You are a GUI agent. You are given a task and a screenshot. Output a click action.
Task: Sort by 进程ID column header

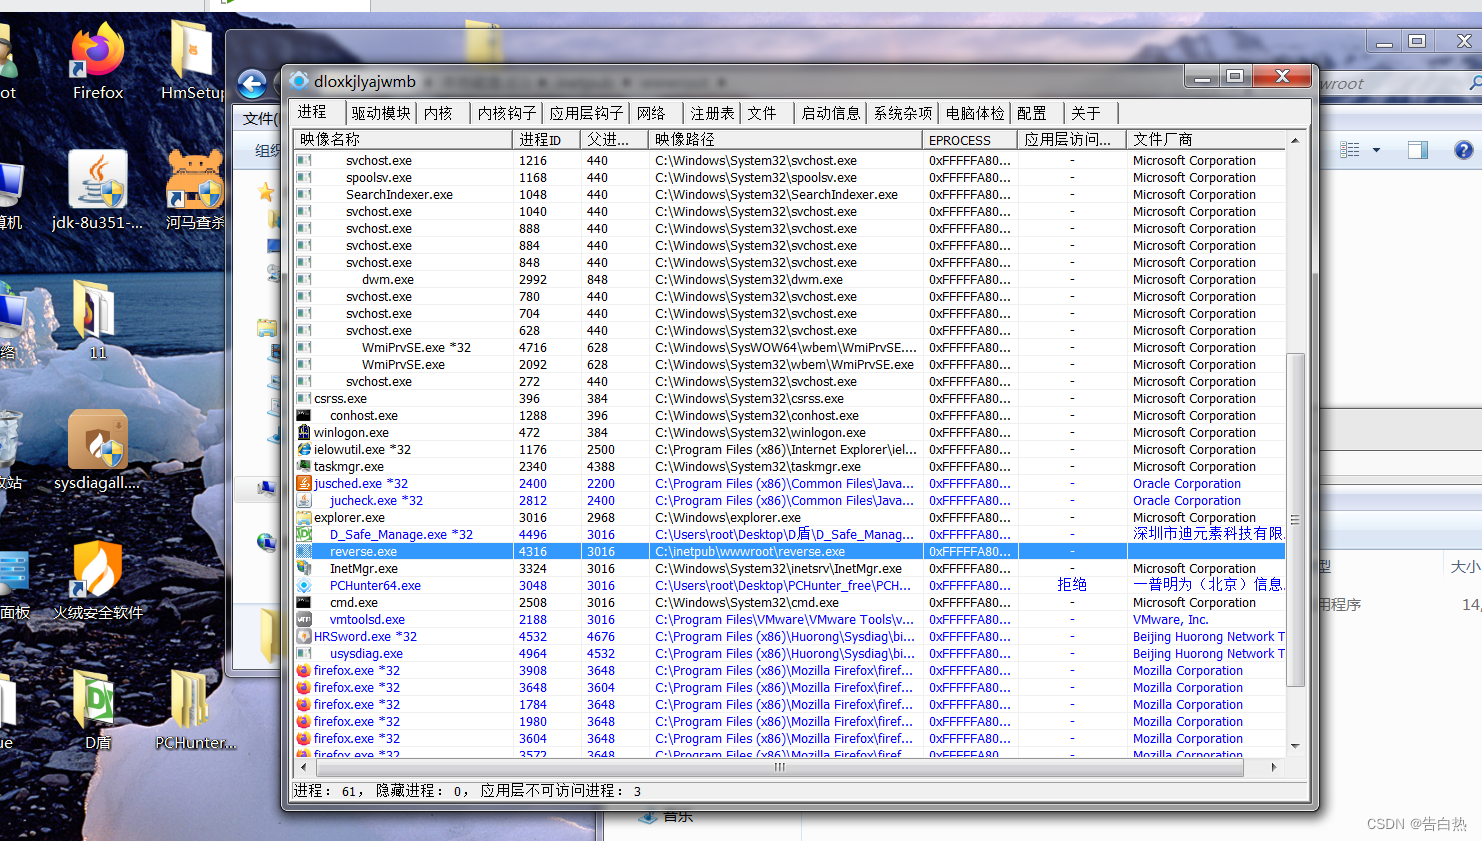point(546,139)
